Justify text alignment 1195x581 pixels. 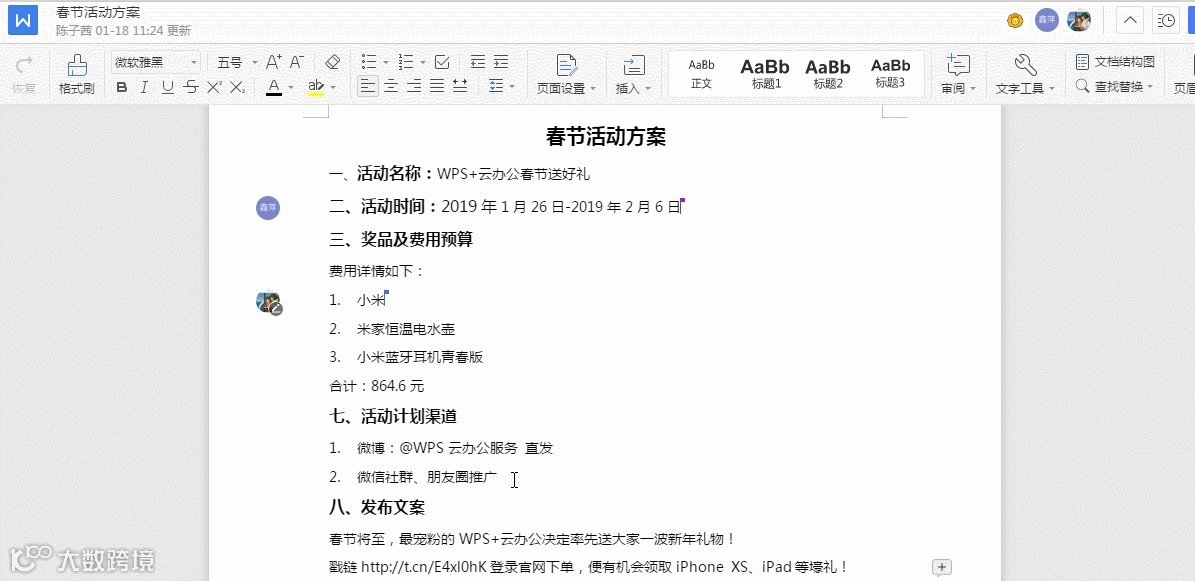coord(437,85)
